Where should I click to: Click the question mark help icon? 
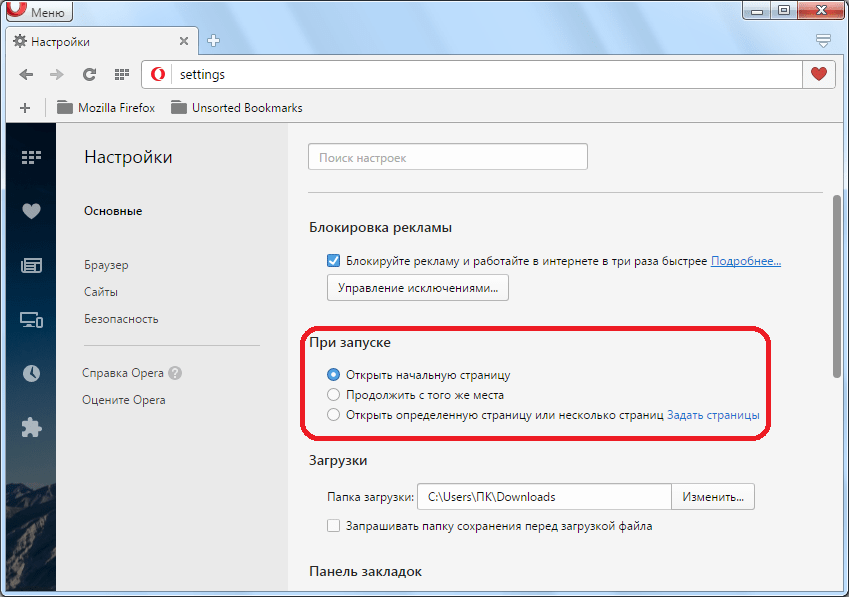(175, 373)
